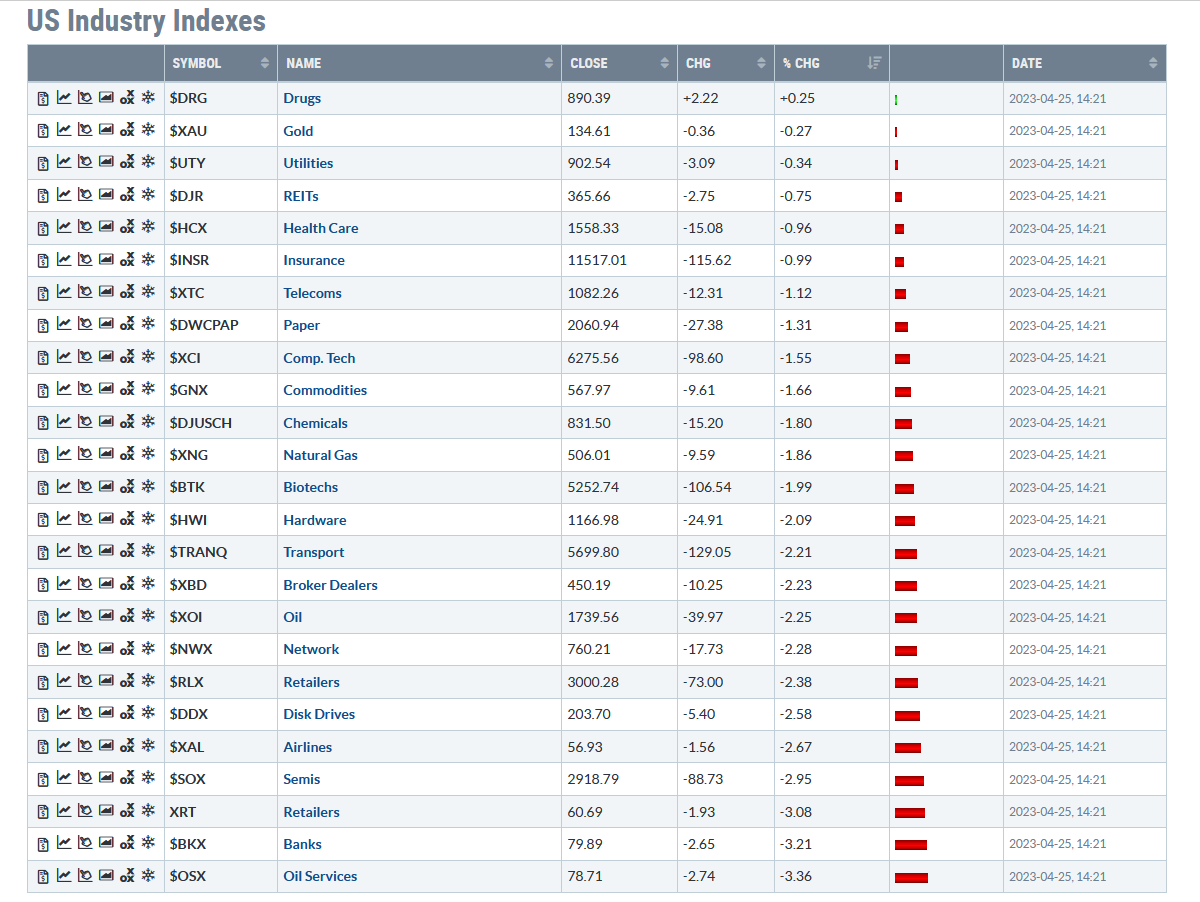Sort table by the CLOSE column header
Screen dimensions: 1200x902
[x=620, y=63]
